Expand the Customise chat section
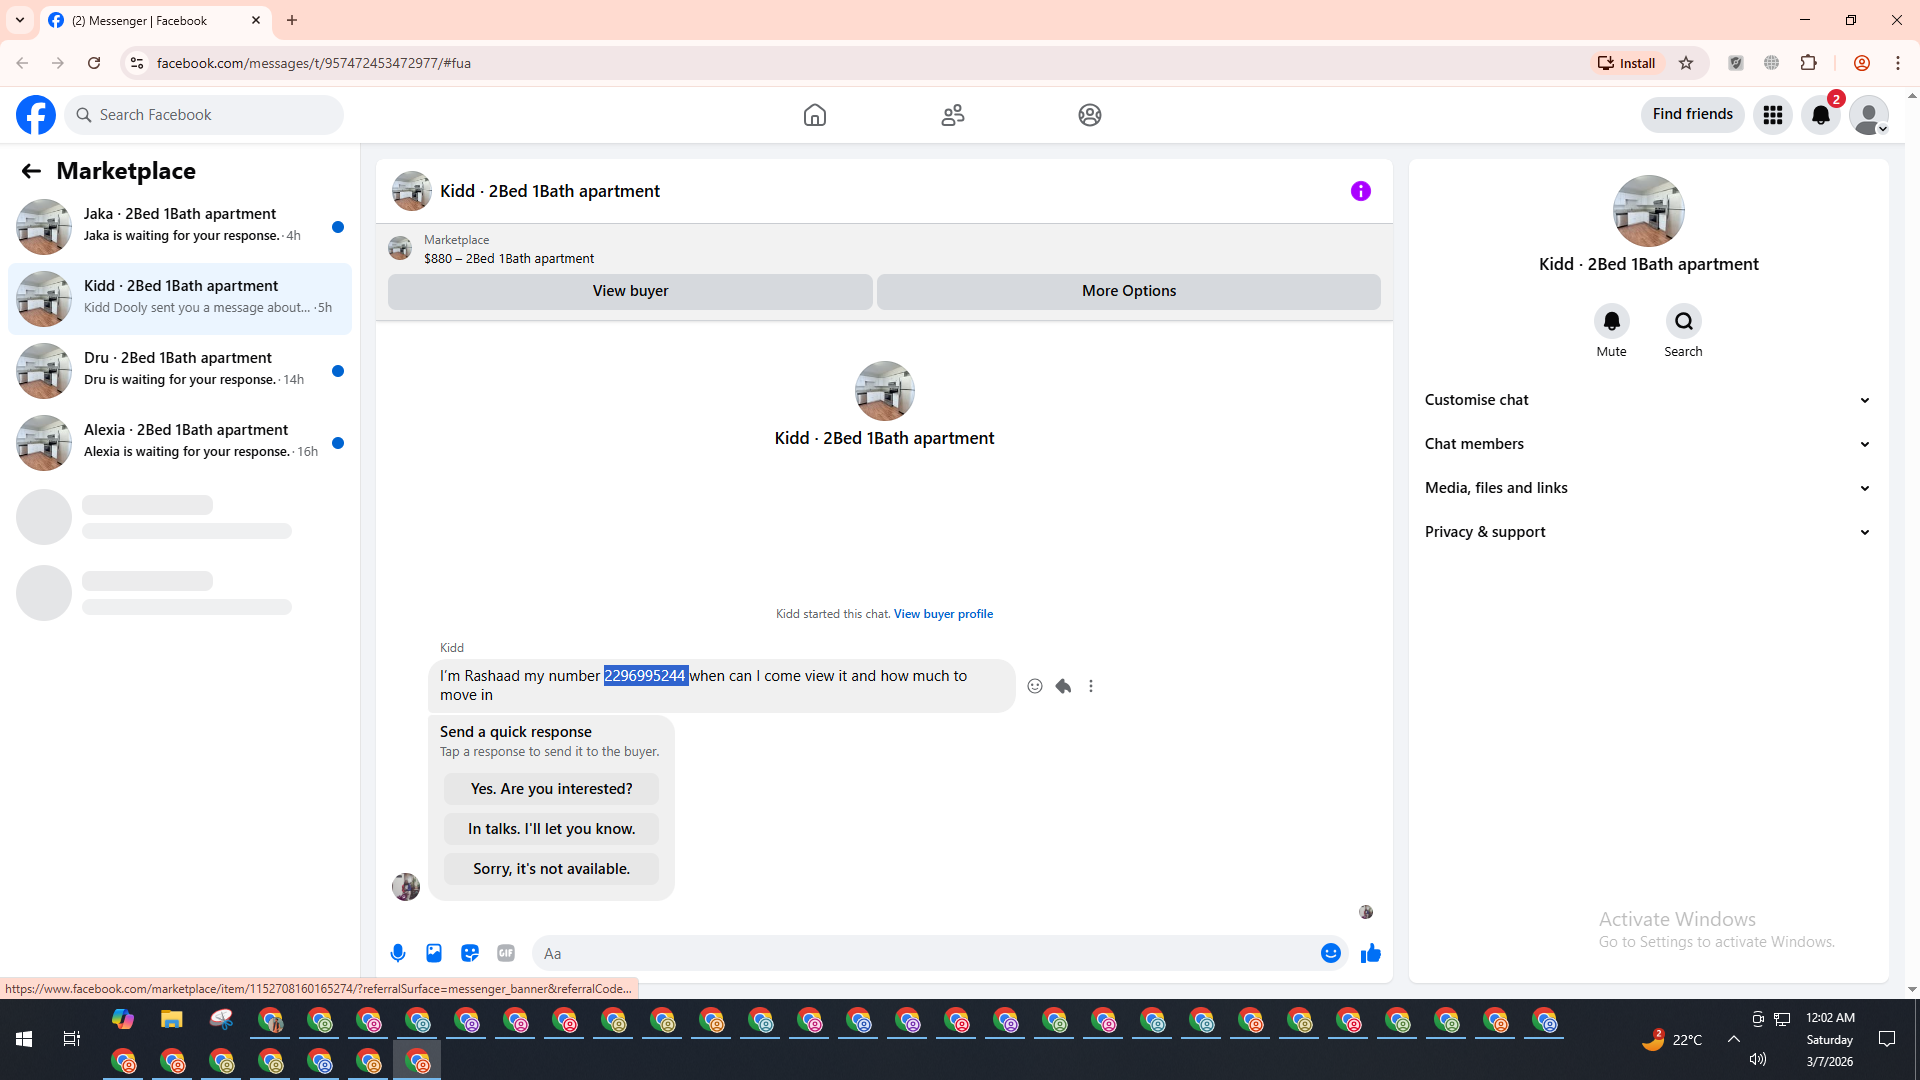This screenshot has width=1920, height=1080. pos(1647,400)
